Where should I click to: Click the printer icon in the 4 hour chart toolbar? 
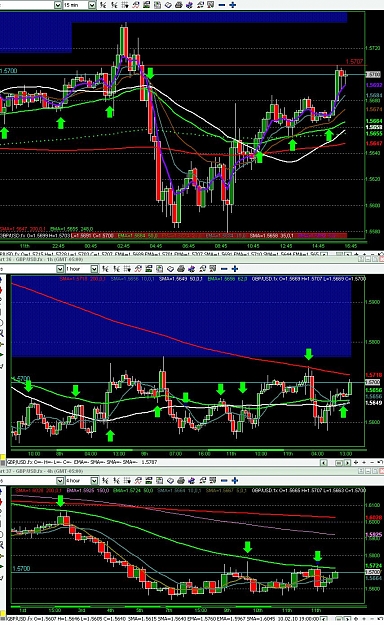[x=181, y=480]
